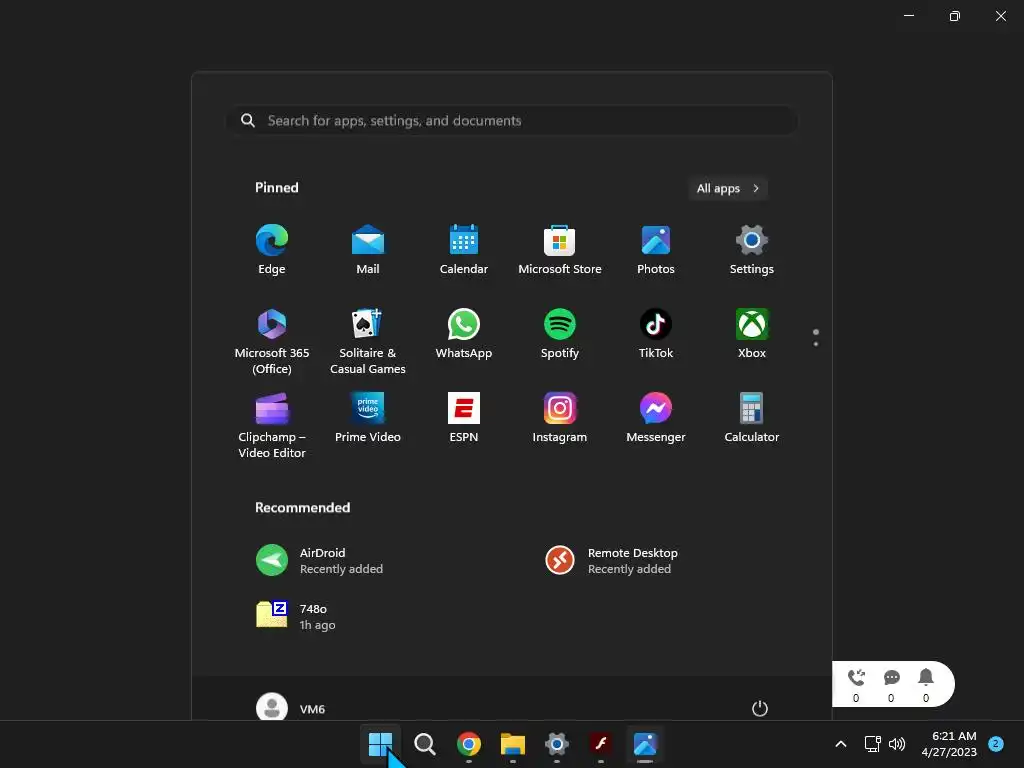Open Prime Video
The width and height of the screenshot is (1024, 768).
pyautogui.click(x=368, y=418)
